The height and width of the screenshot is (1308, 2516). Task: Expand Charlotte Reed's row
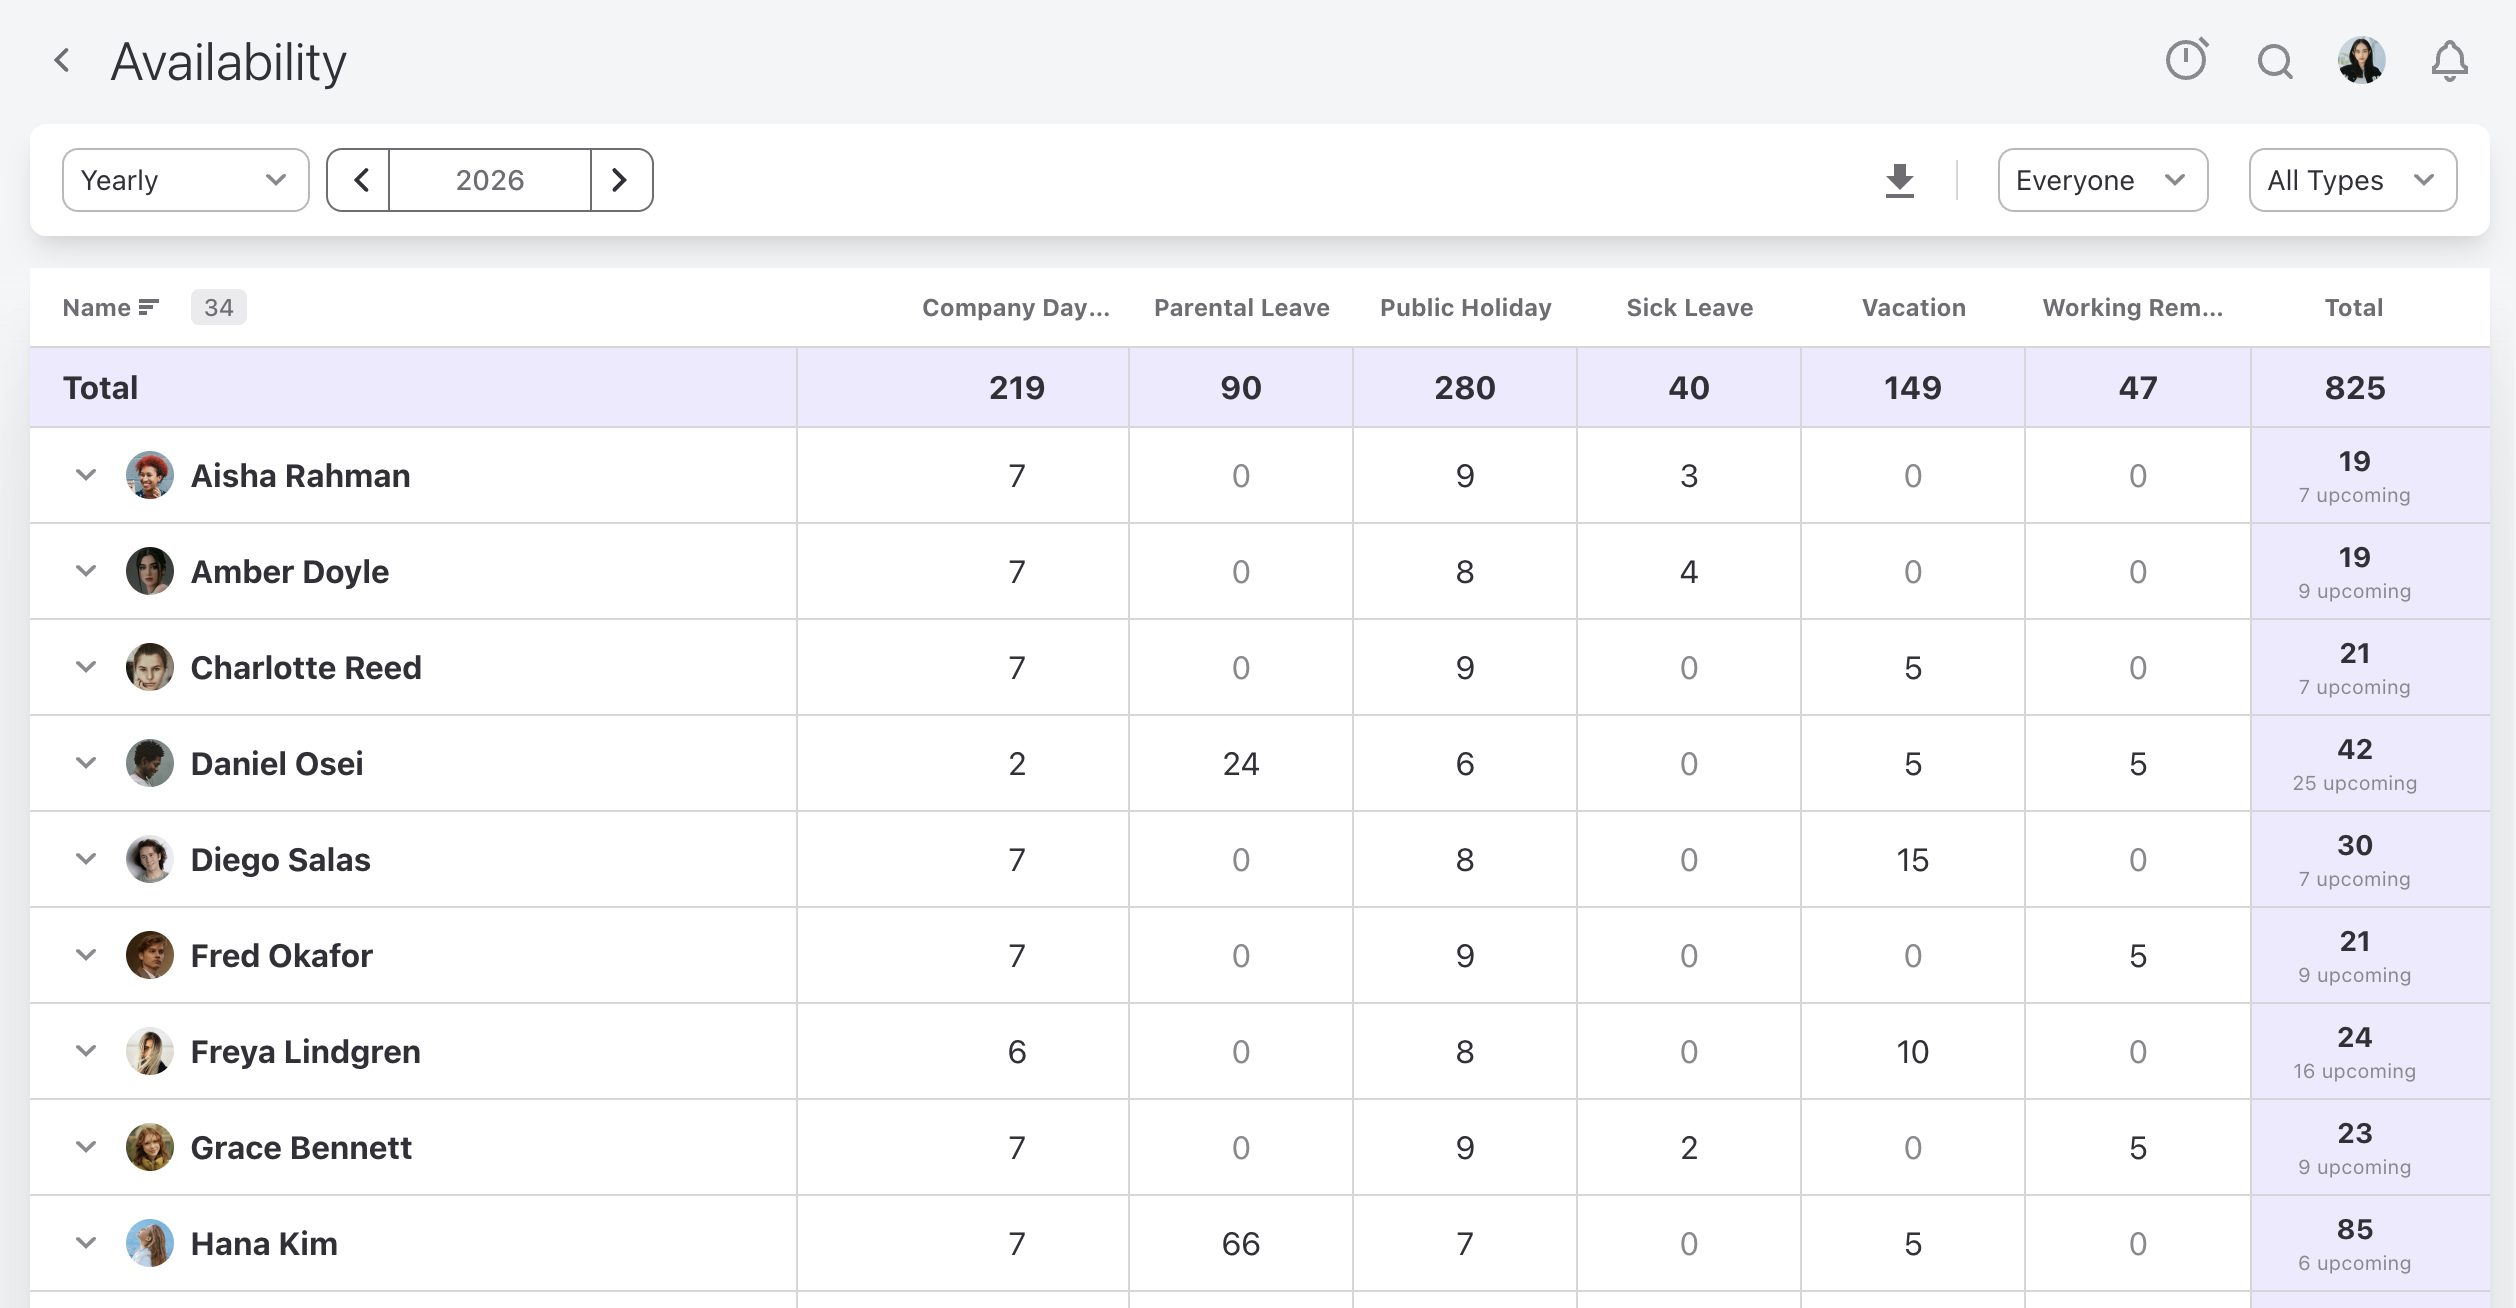[86, 667]
